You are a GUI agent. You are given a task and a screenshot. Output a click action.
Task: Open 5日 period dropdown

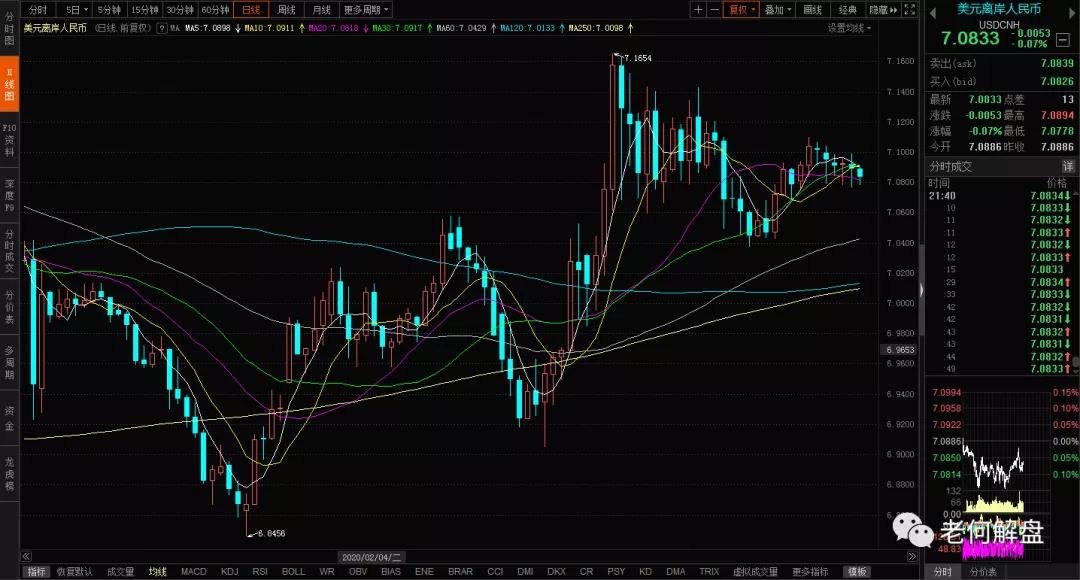[76, 10]
